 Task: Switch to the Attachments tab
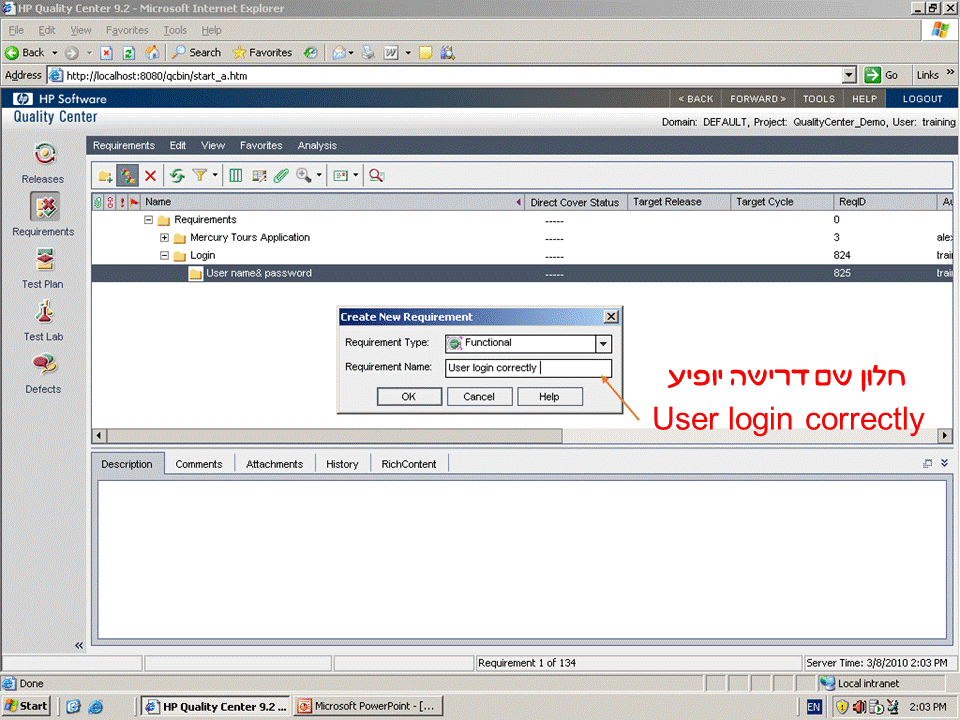coord(274,464)
